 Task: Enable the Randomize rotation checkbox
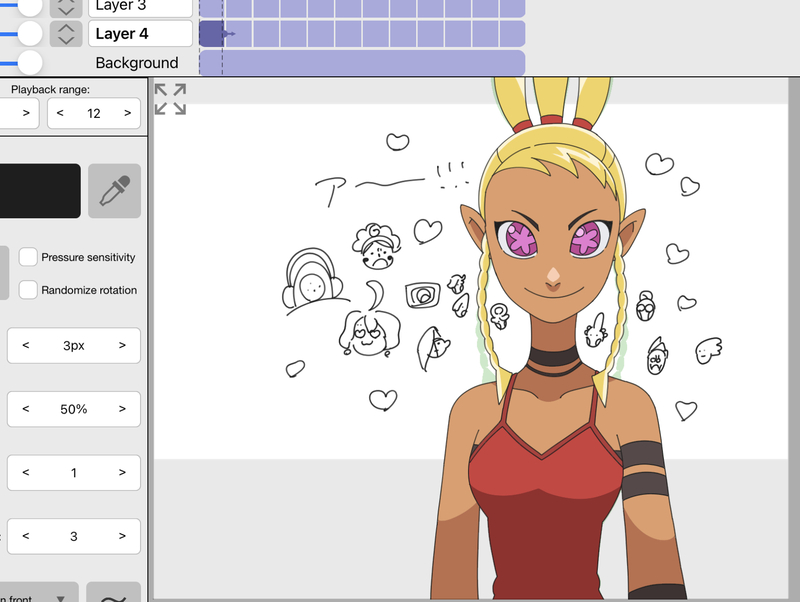(28, 290)
